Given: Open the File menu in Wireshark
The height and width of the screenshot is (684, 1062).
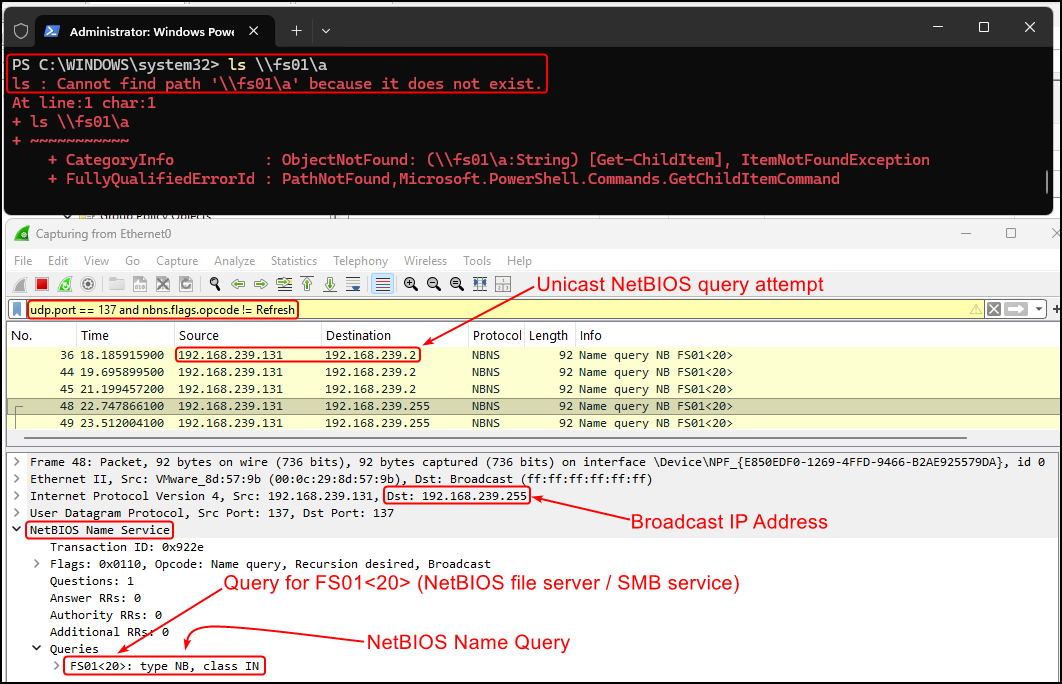Looking at the screenshot, I should pos(23,261).
